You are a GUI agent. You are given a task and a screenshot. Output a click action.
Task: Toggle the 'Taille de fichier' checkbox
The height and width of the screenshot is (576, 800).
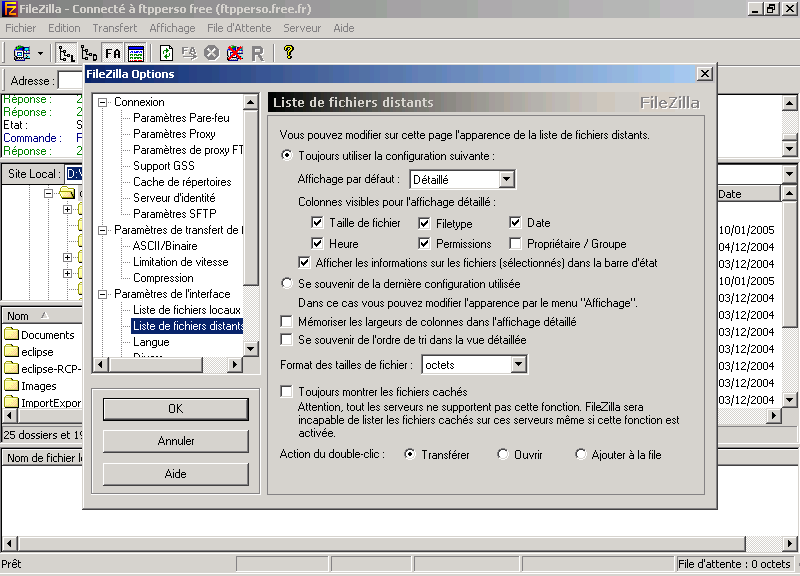tap(317, 222)
